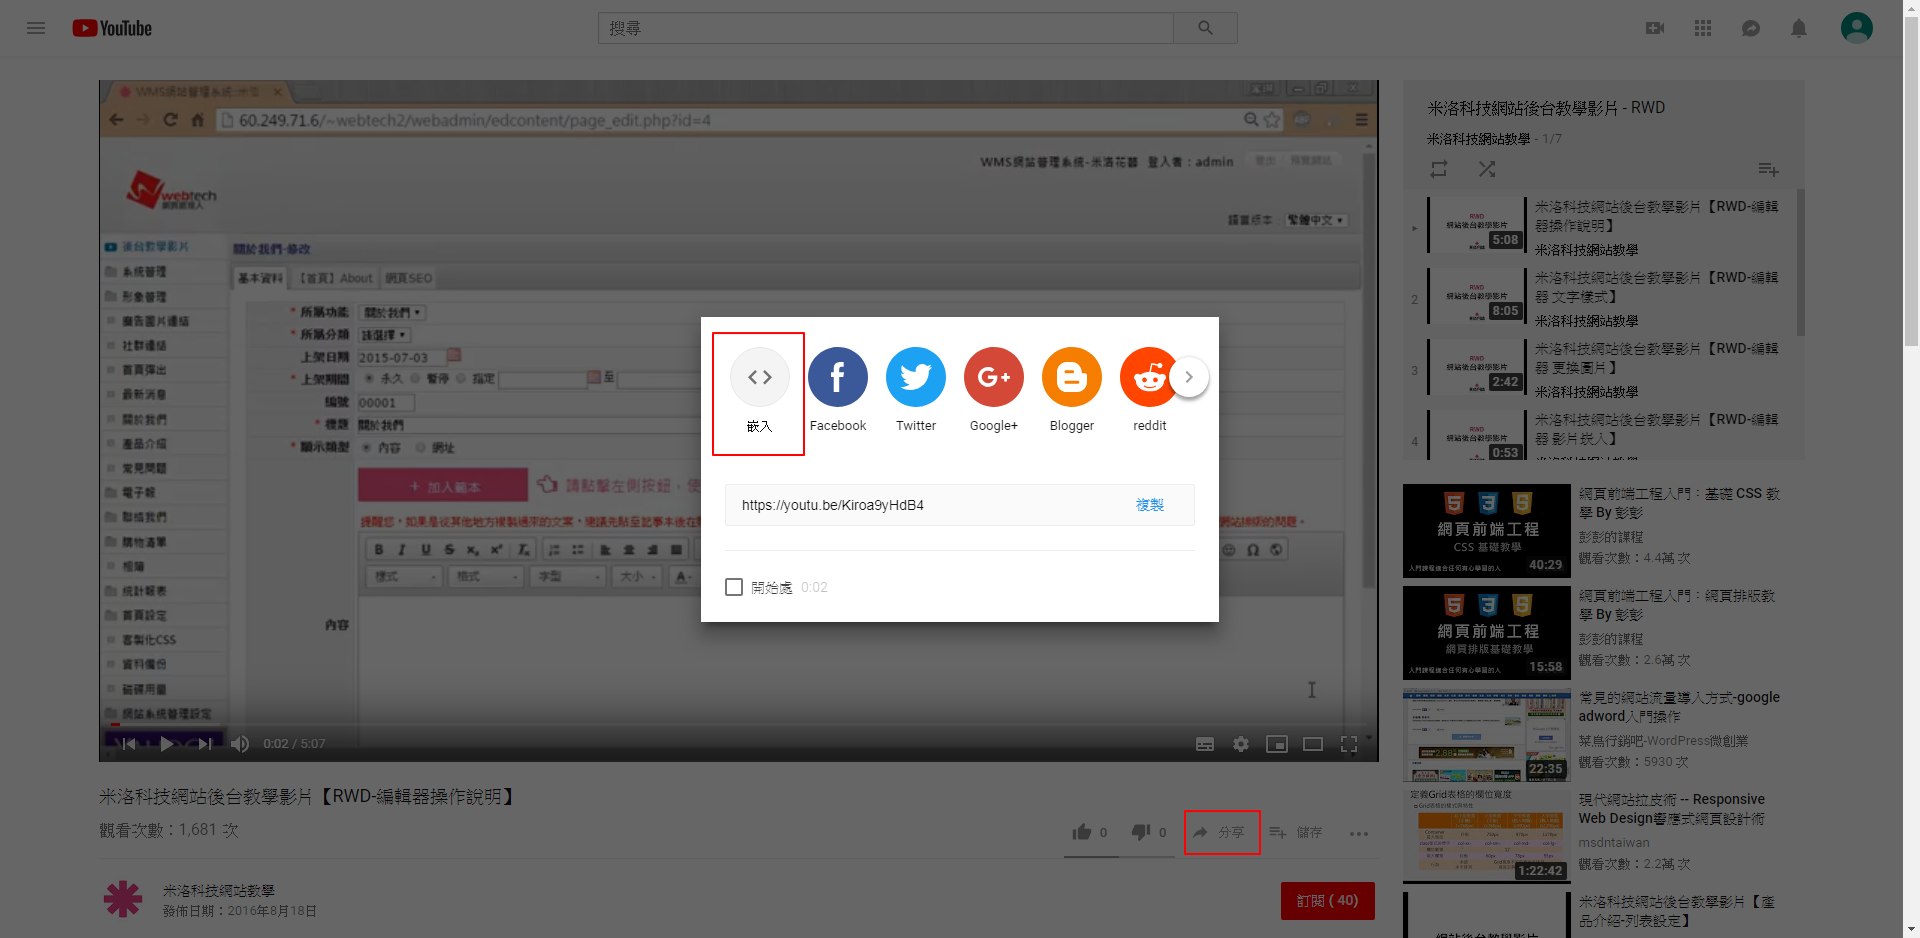This screenshot has height=938, width=1920.
Task: Subscribe to the channel with the red button
Action: tap(1327, 900)
